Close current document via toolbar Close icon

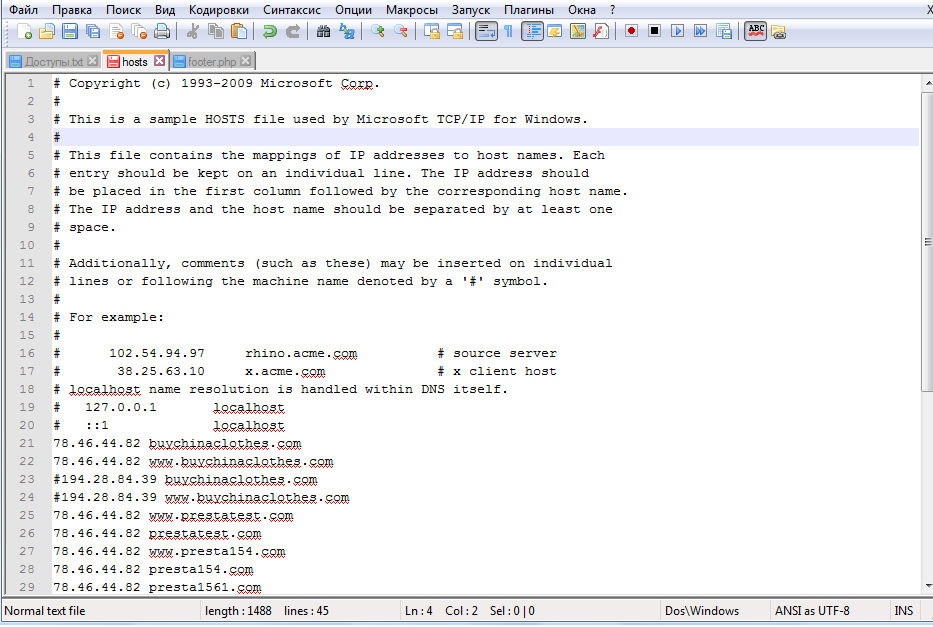(x=116, y=31)
